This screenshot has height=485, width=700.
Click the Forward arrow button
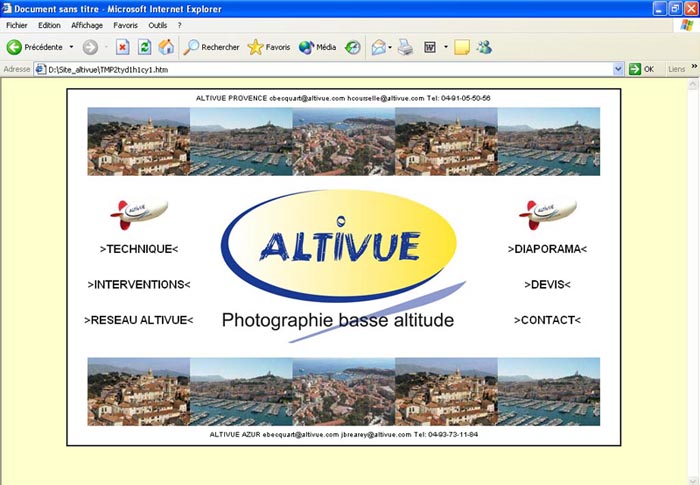[x=90, y=47]
